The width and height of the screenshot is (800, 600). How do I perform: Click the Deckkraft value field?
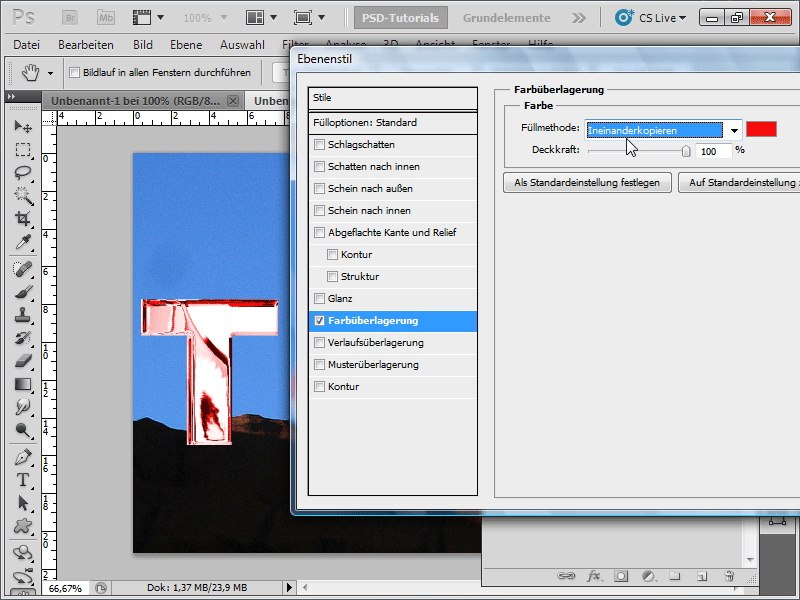(x=713, y=151)
